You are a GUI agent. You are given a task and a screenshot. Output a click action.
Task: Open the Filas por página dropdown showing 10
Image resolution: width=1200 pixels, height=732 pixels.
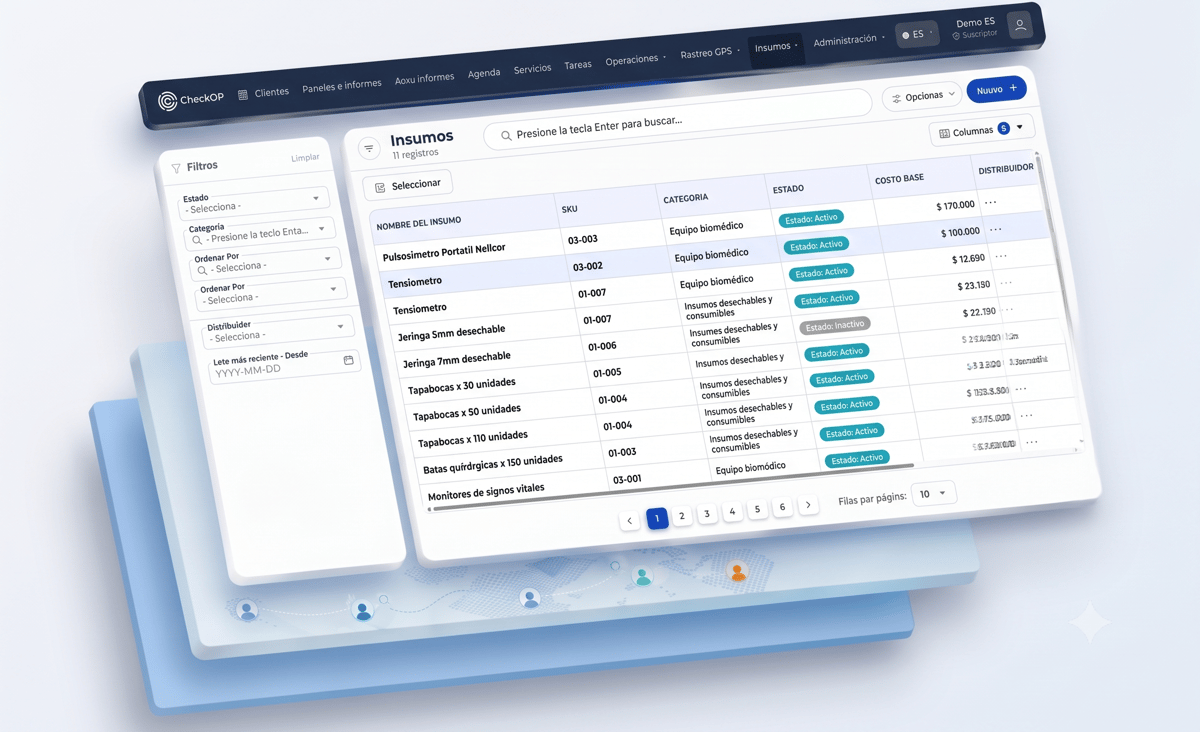934,494
